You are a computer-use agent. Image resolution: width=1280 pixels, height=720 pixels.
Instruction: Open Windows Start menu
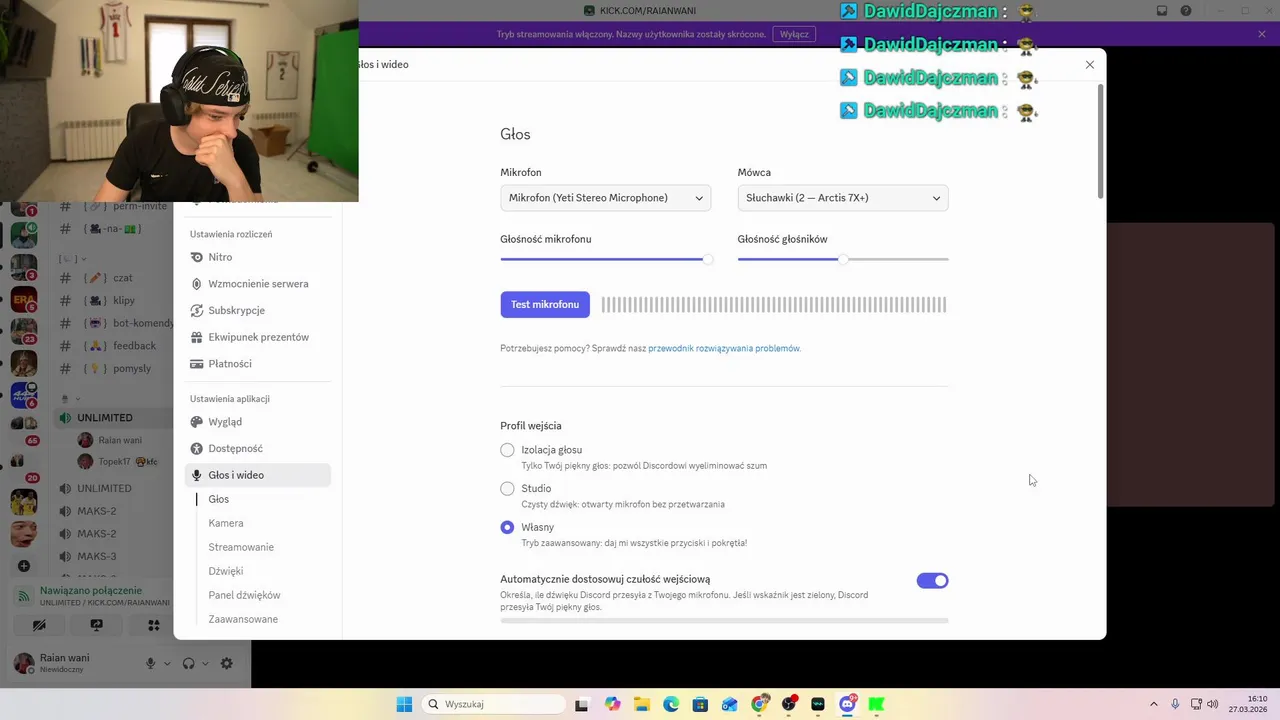404,704
